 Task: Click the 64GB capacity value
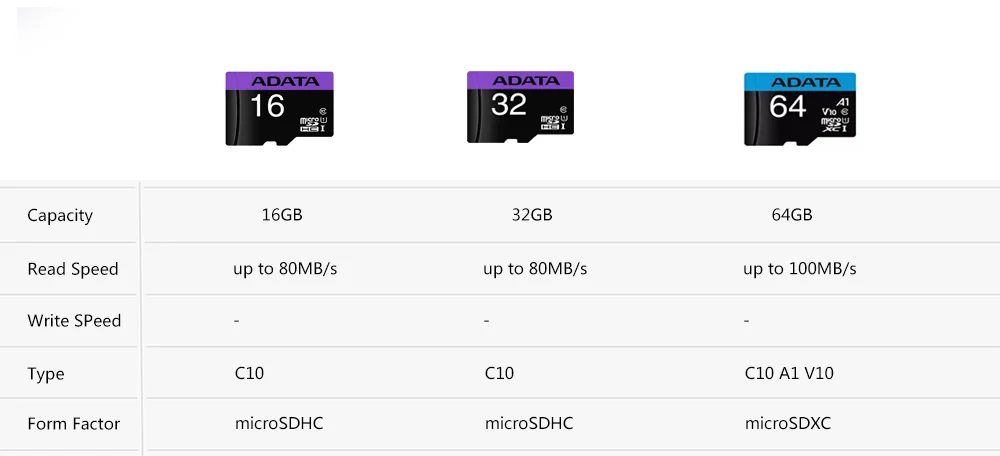point(792,215)
